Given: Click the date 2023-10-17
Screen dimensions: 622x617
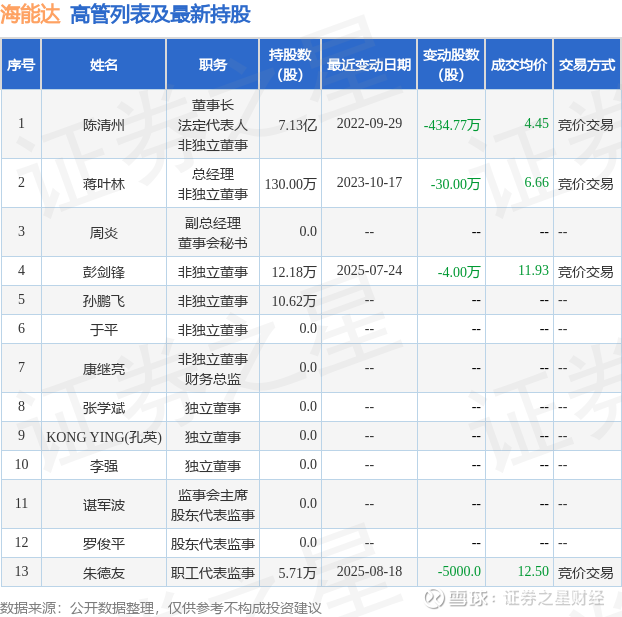Looking at the screenshot, I should click(369, 182).
